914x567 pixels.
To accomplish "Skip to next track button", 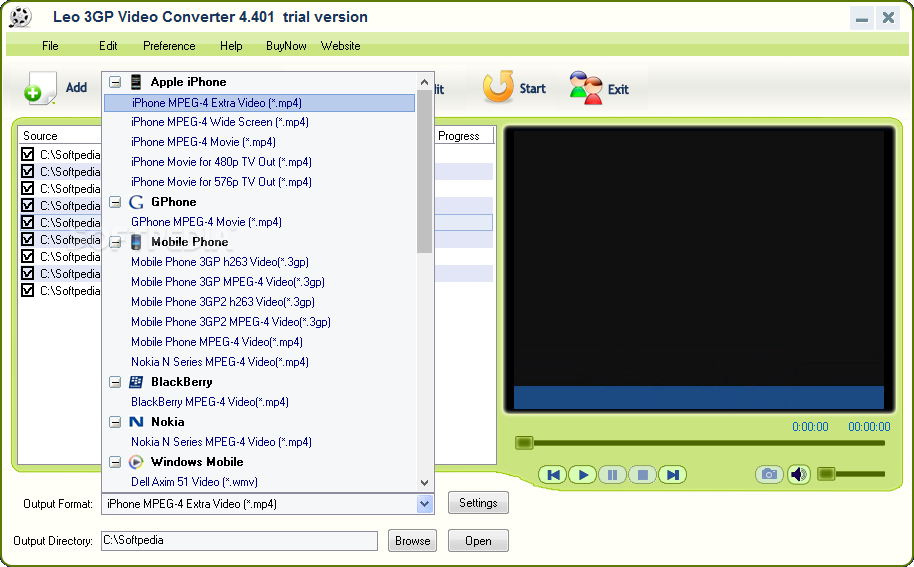I will click(x=672, y=475).
